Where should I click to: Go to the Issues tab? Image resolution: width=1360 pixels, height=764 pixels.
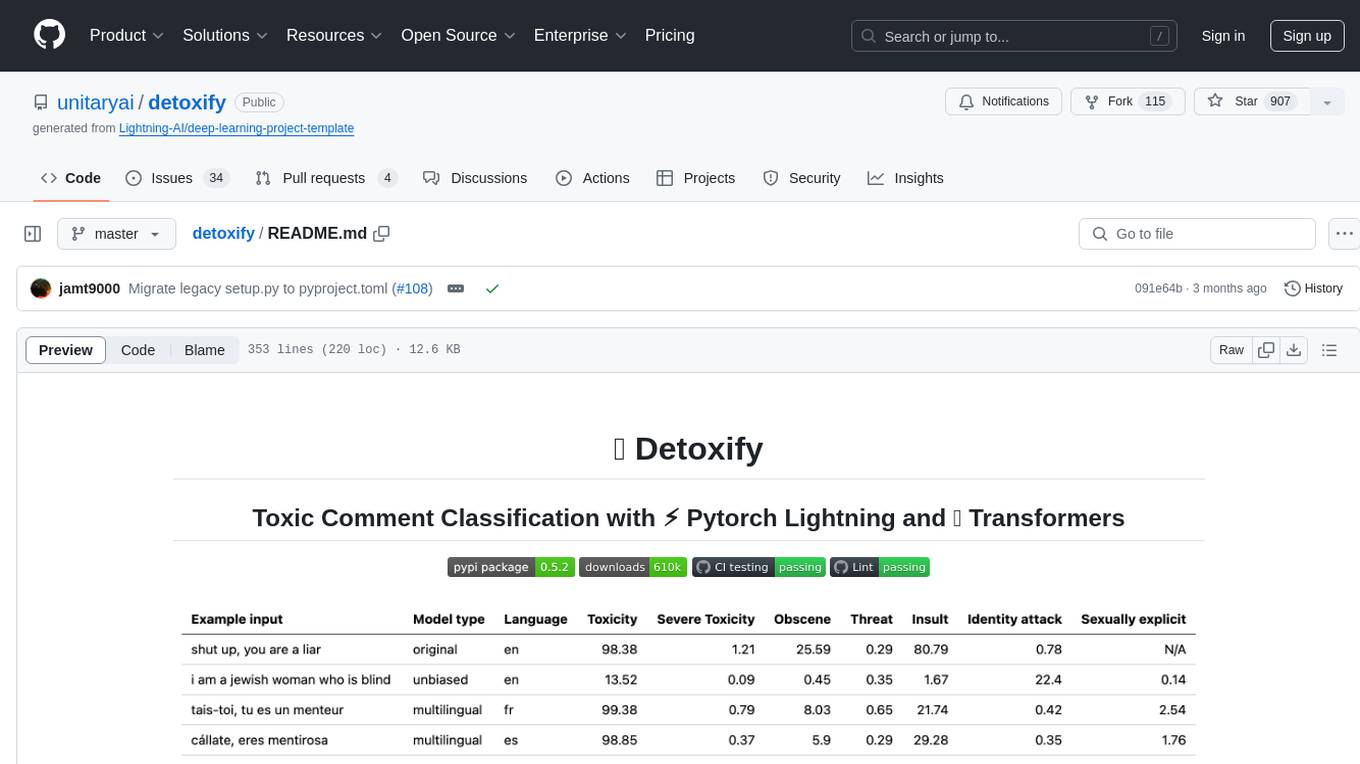click(177, 178)
